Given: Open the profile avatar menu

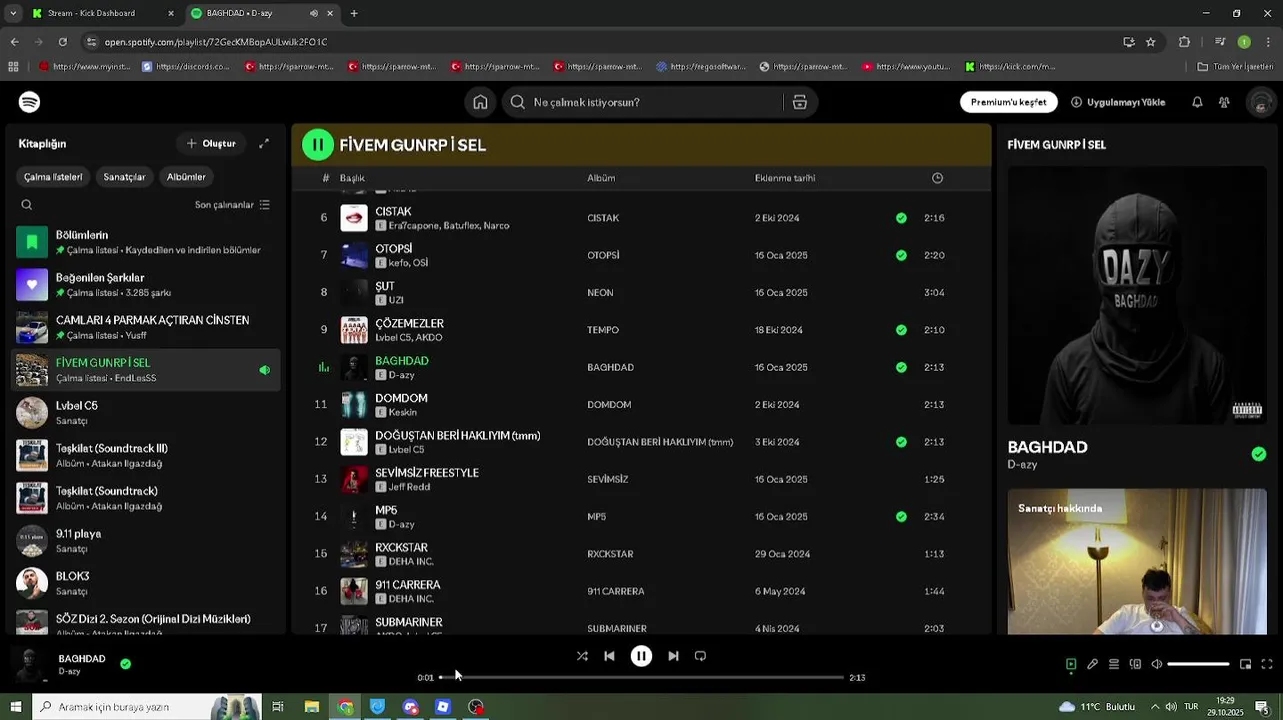Looking at the screenshot, I should point(1261,102).
